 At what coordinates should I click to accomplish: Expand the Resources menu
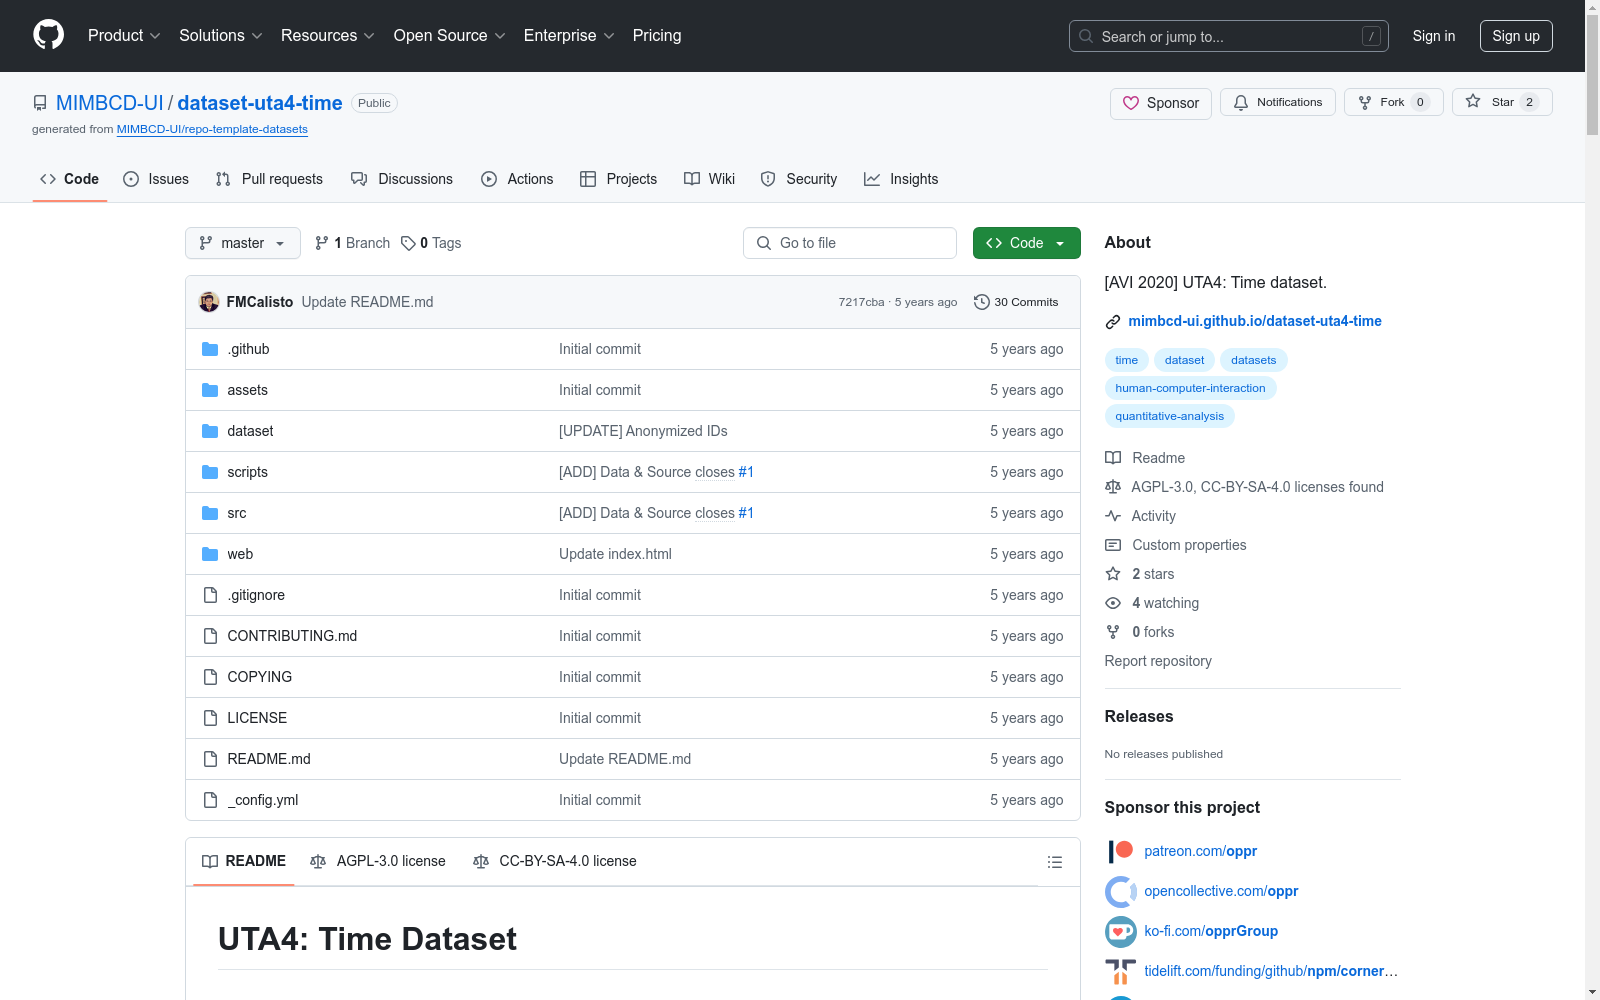pos(328,35)
